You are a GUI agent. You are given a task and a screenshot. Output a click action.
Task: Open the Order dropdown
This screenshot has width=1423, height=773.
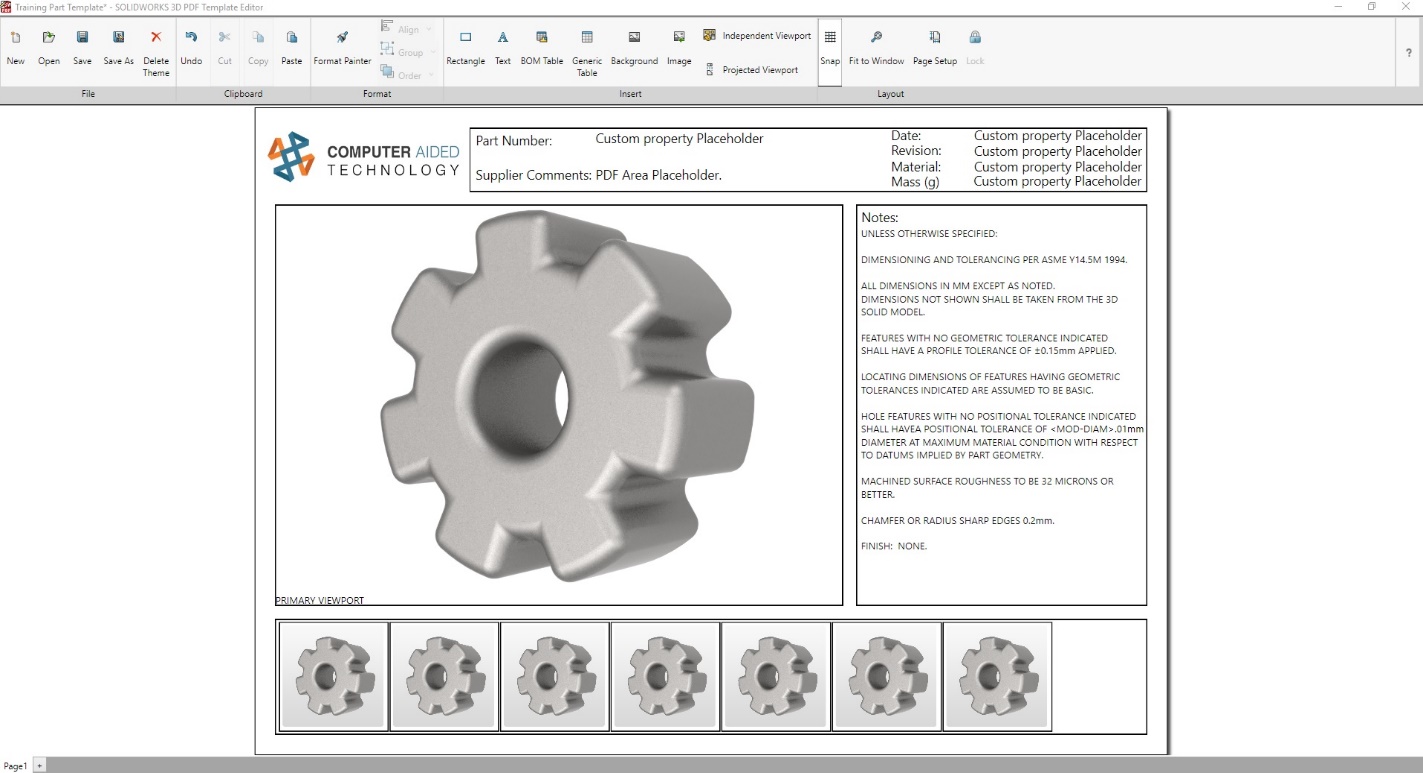407,73
